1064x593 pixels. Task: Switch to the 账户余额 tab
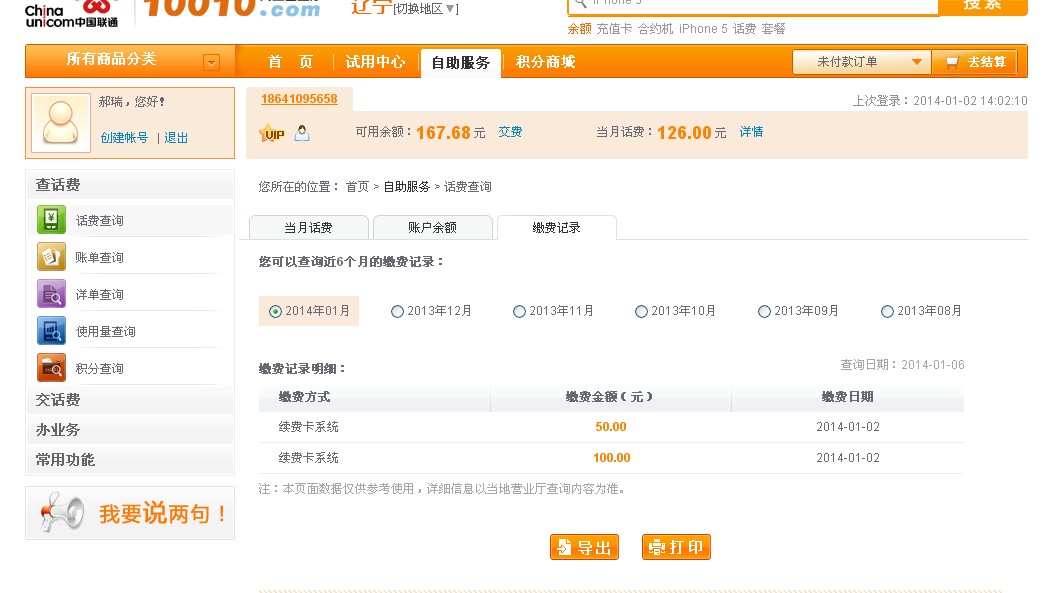(x=432, y=227)
